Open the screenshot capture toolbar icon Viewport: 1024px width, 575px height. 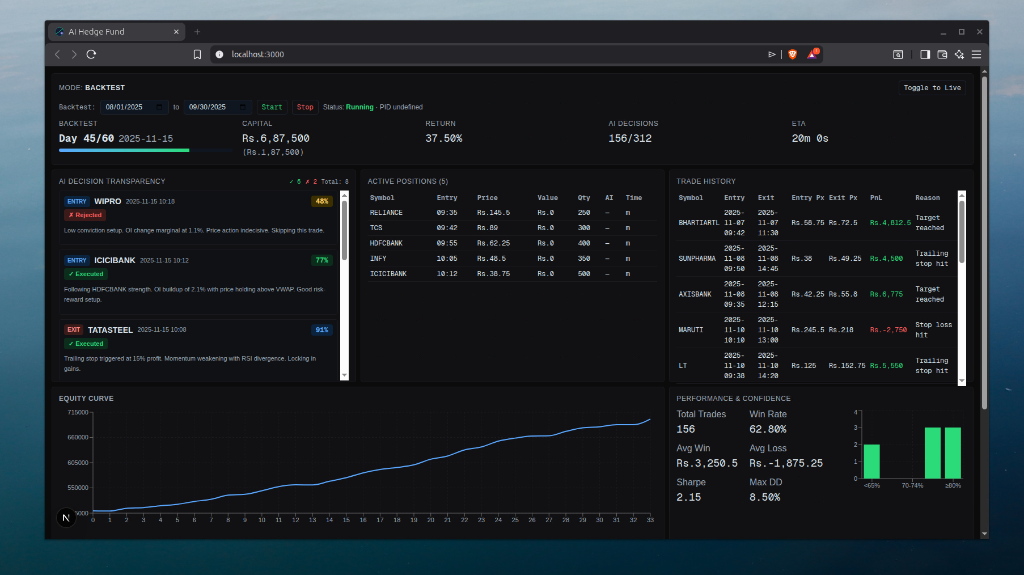click(898, 54)
